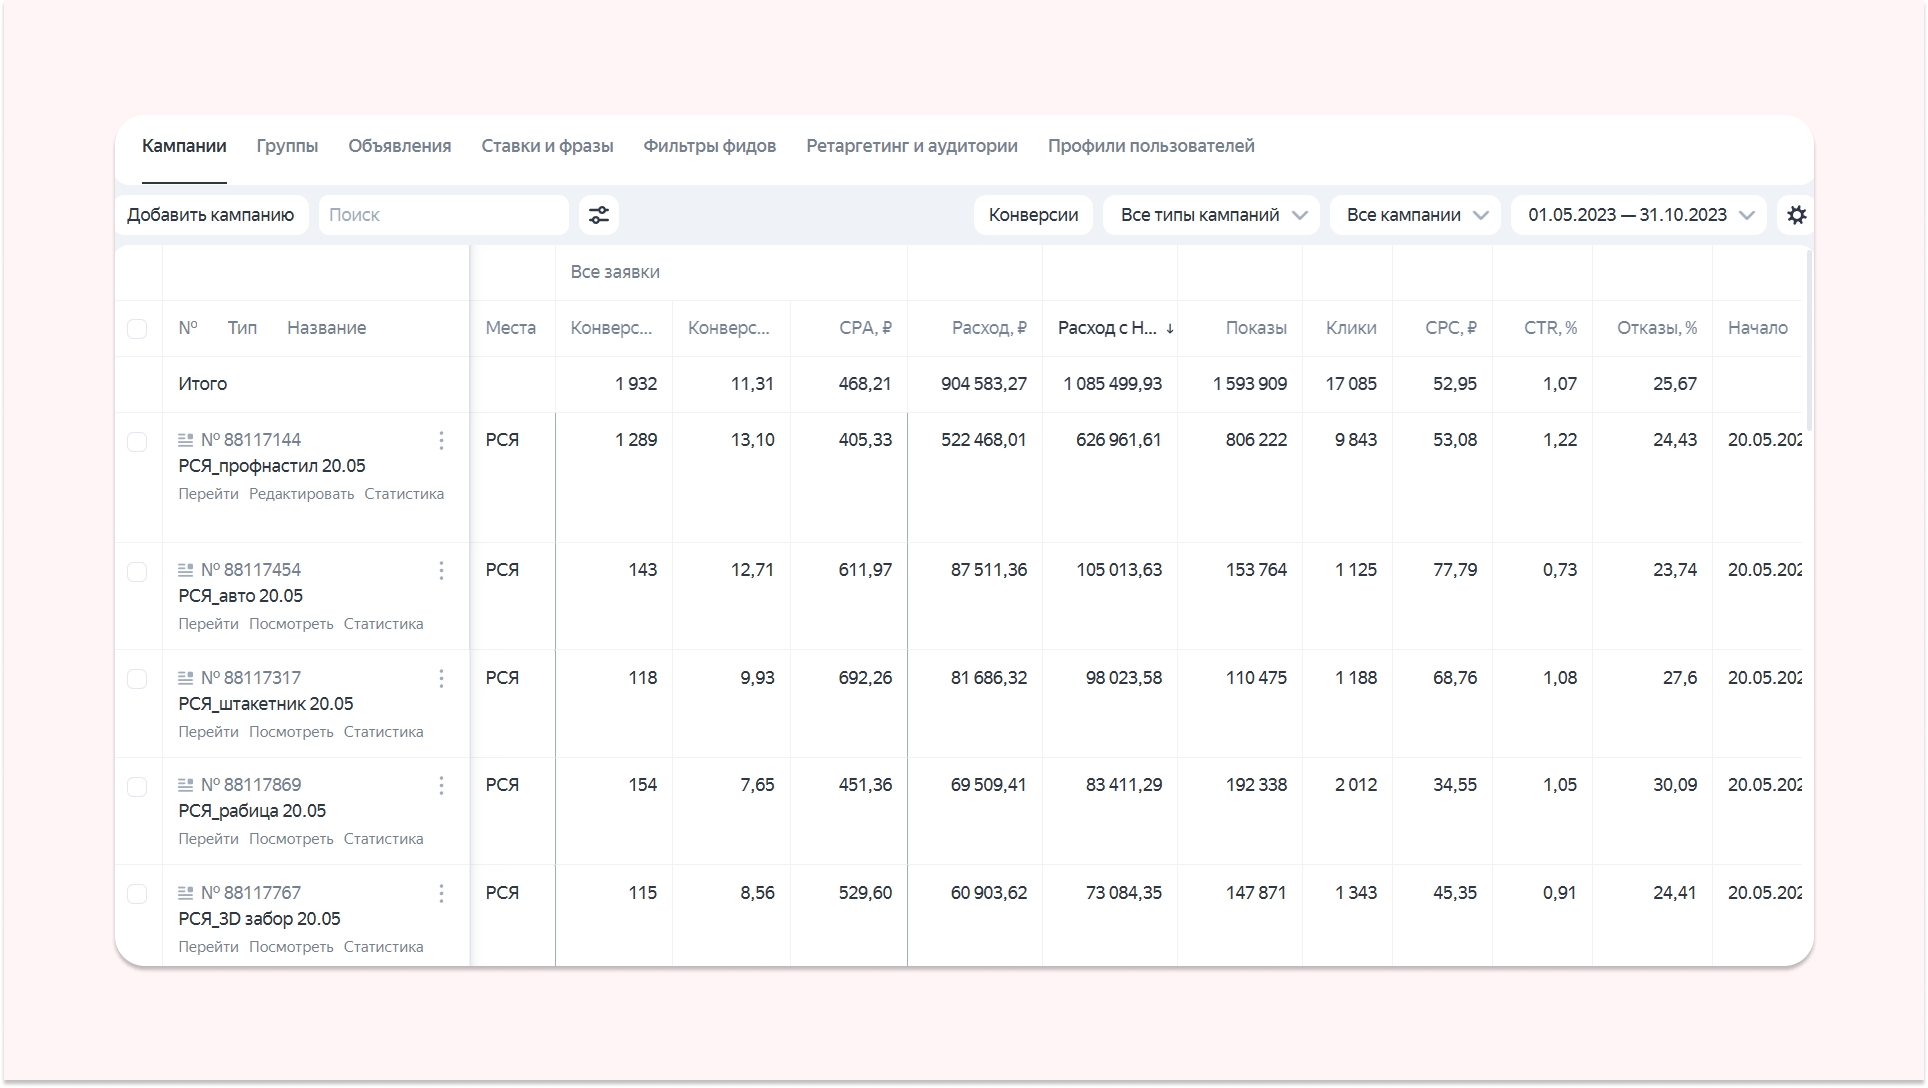Open three-dot menu for РСЯ_авто 20.05
The width and height of the screenshot is (1928, 1088).
point(441,571)
